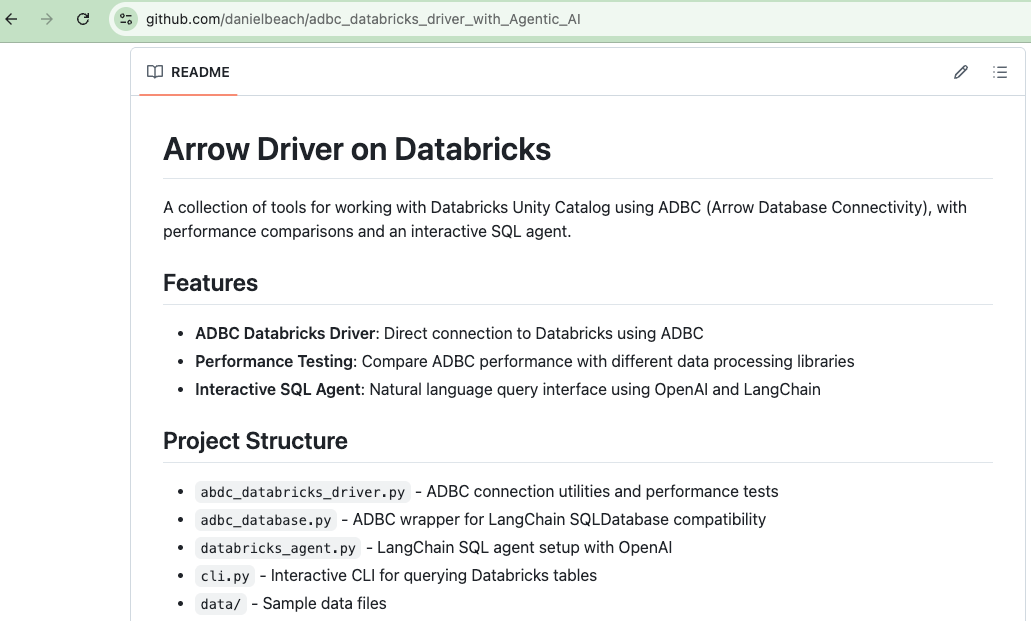The height and width of the screenshot is (621, 1031).
Task: Click the databricks_agent.py code label
Action: (x=277, y=548)
